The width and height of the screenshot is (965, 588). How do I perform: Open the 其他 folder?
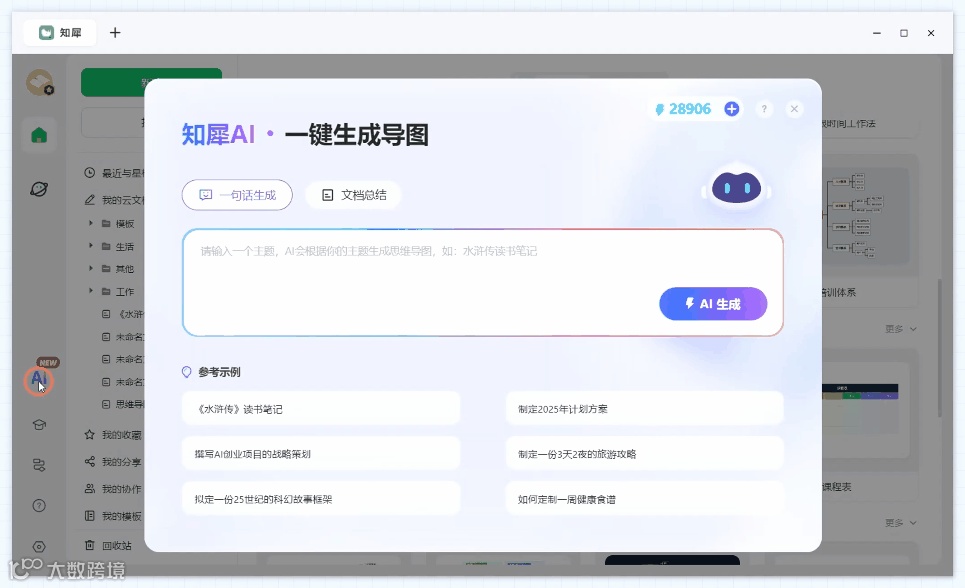point(118,269)
